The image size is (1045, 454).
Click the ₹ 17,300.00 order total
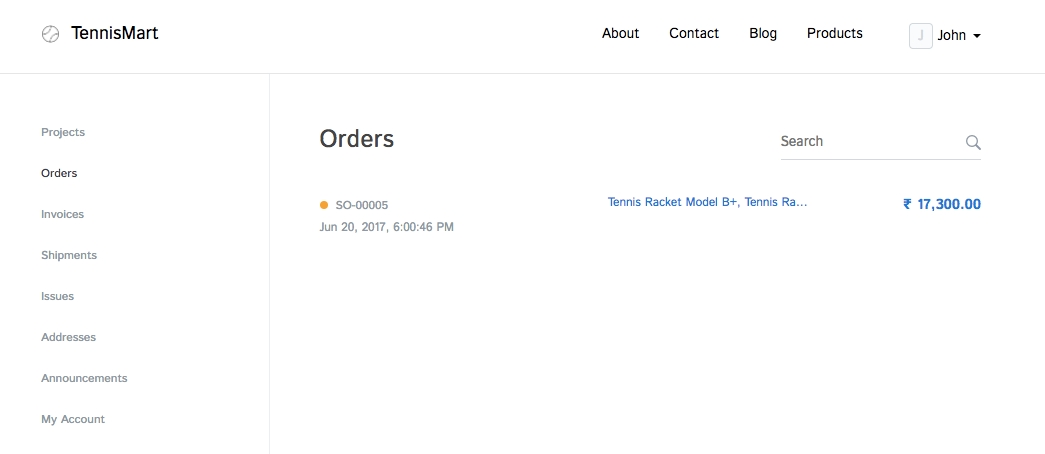(x=941, y=204)
